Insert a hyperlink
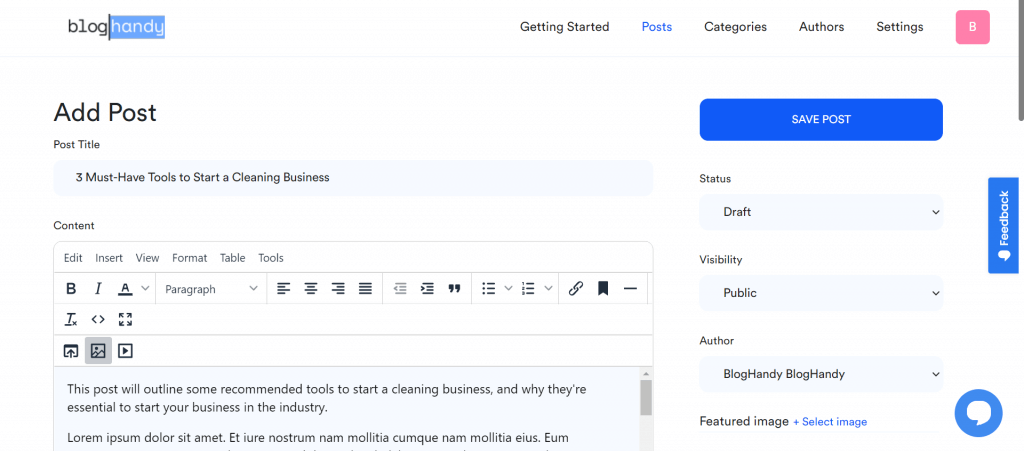1024x451 pixels. click(x=575, y=288)
